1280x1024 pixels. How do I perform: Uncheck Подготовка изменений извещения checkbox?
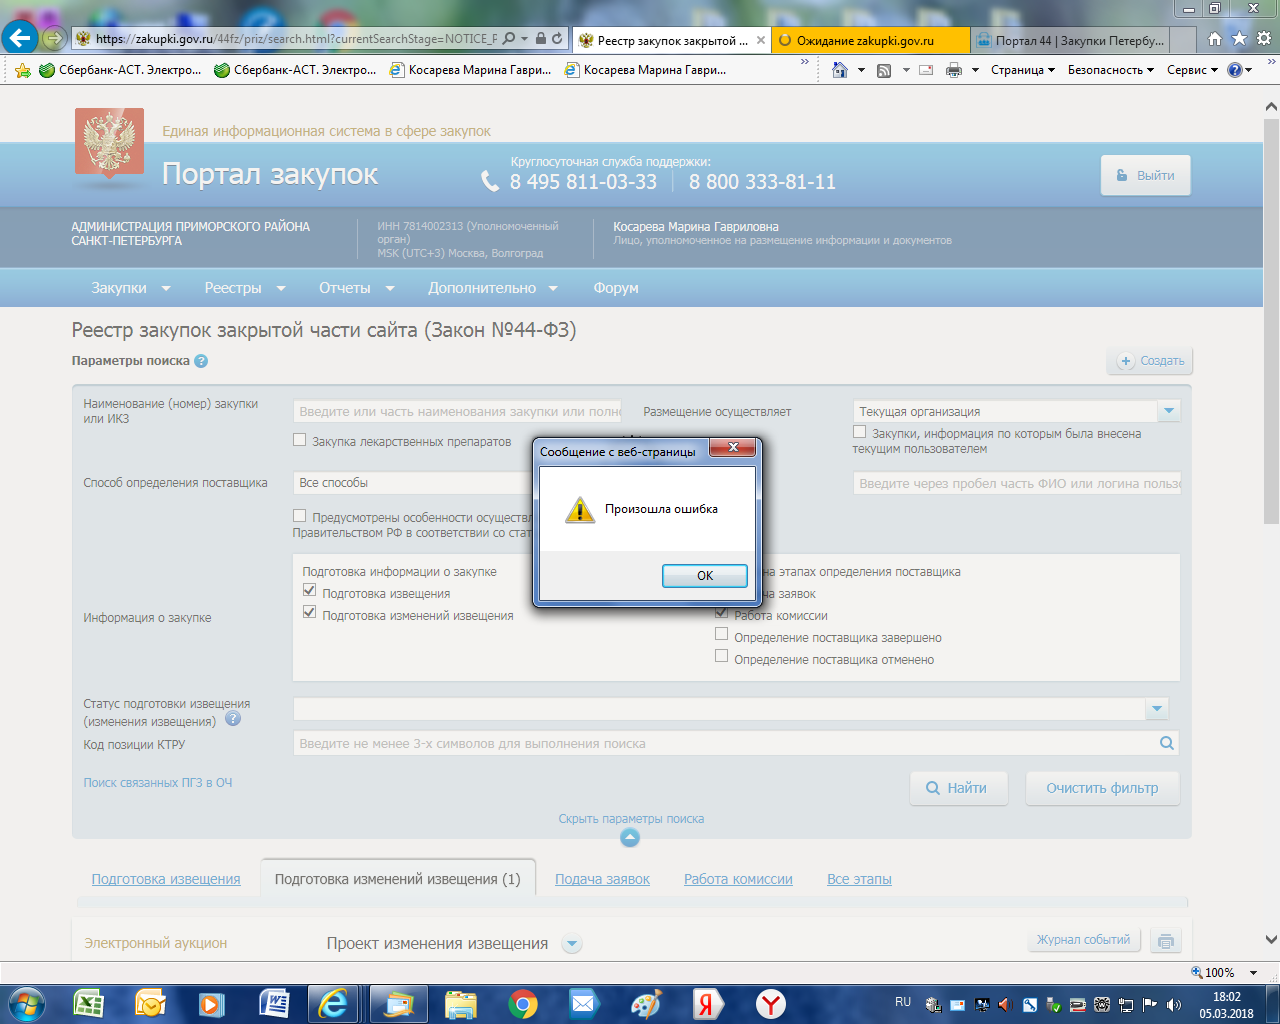(310, 613)
